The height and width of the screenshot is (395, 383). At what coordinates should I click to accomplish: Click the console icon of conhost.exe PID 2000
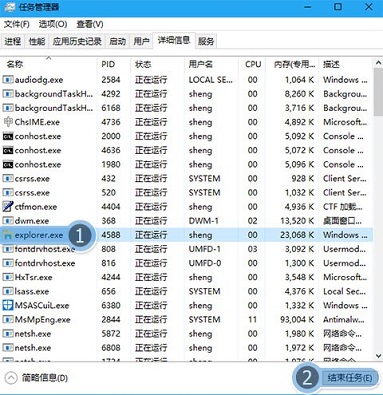point(8,136)
